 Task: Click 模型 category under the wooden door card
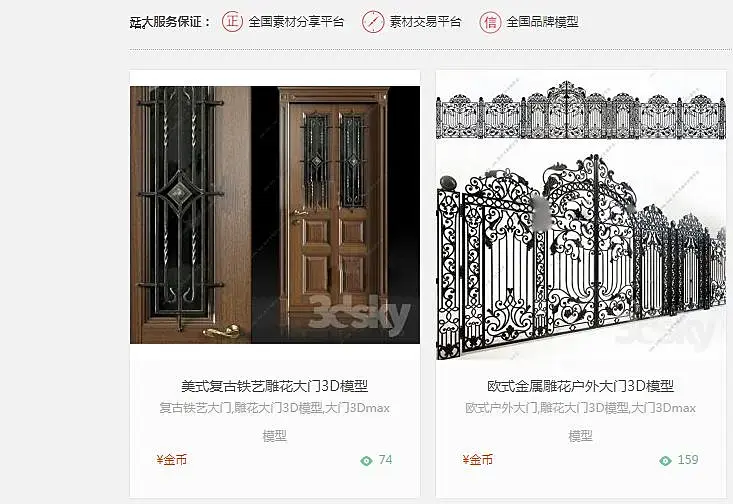pos(275,436)
